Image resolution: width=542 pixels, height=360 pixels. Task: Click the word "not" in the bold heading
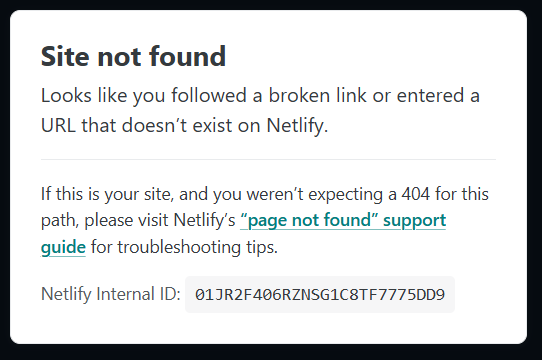point(120,57)
